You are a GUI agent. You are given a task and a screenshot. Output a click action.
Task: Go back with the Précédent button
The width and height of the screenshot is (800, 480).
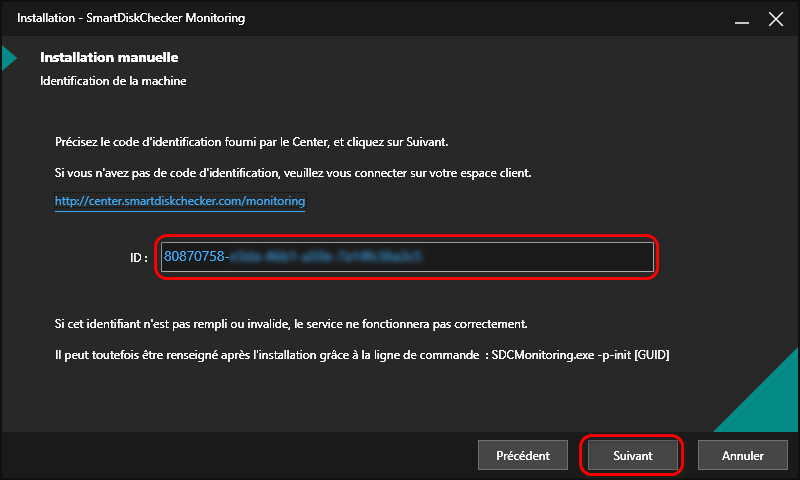point(523,455)
